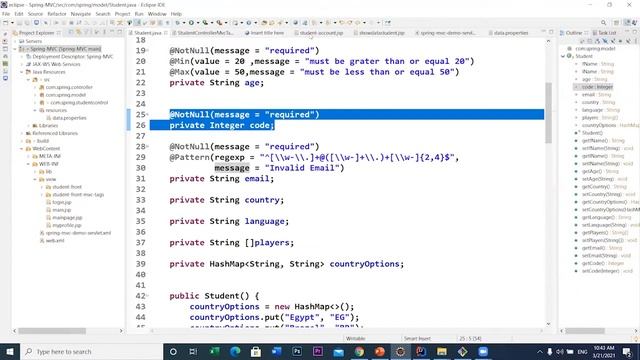Open Photoshop from the taskbar
This screenshot has width=640, height=360.
tap(297, 351)
